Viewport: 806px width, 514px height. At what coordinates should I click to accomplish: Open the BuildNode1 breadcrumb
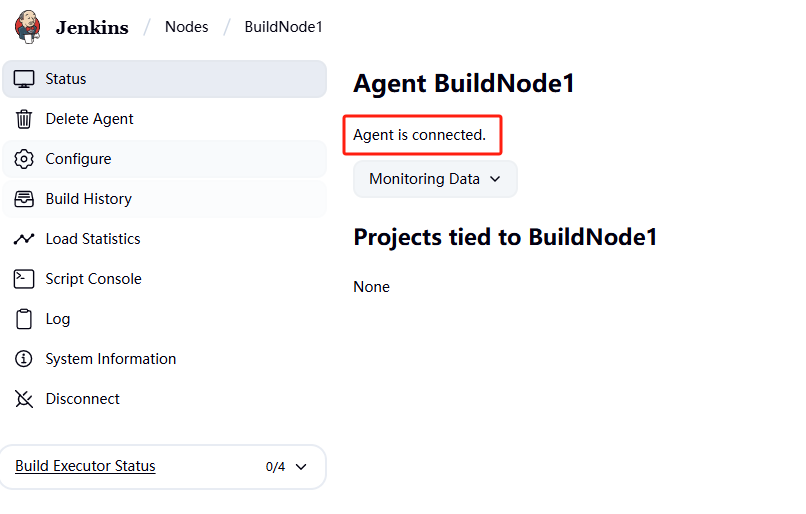tap(283, 27)
